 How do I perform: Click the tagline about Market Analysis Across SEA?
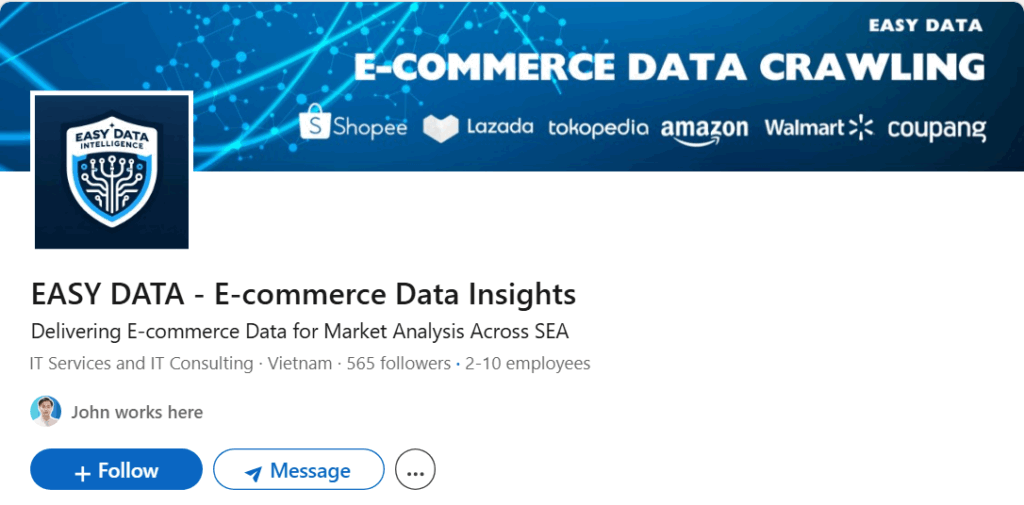(x=300, y=332)
